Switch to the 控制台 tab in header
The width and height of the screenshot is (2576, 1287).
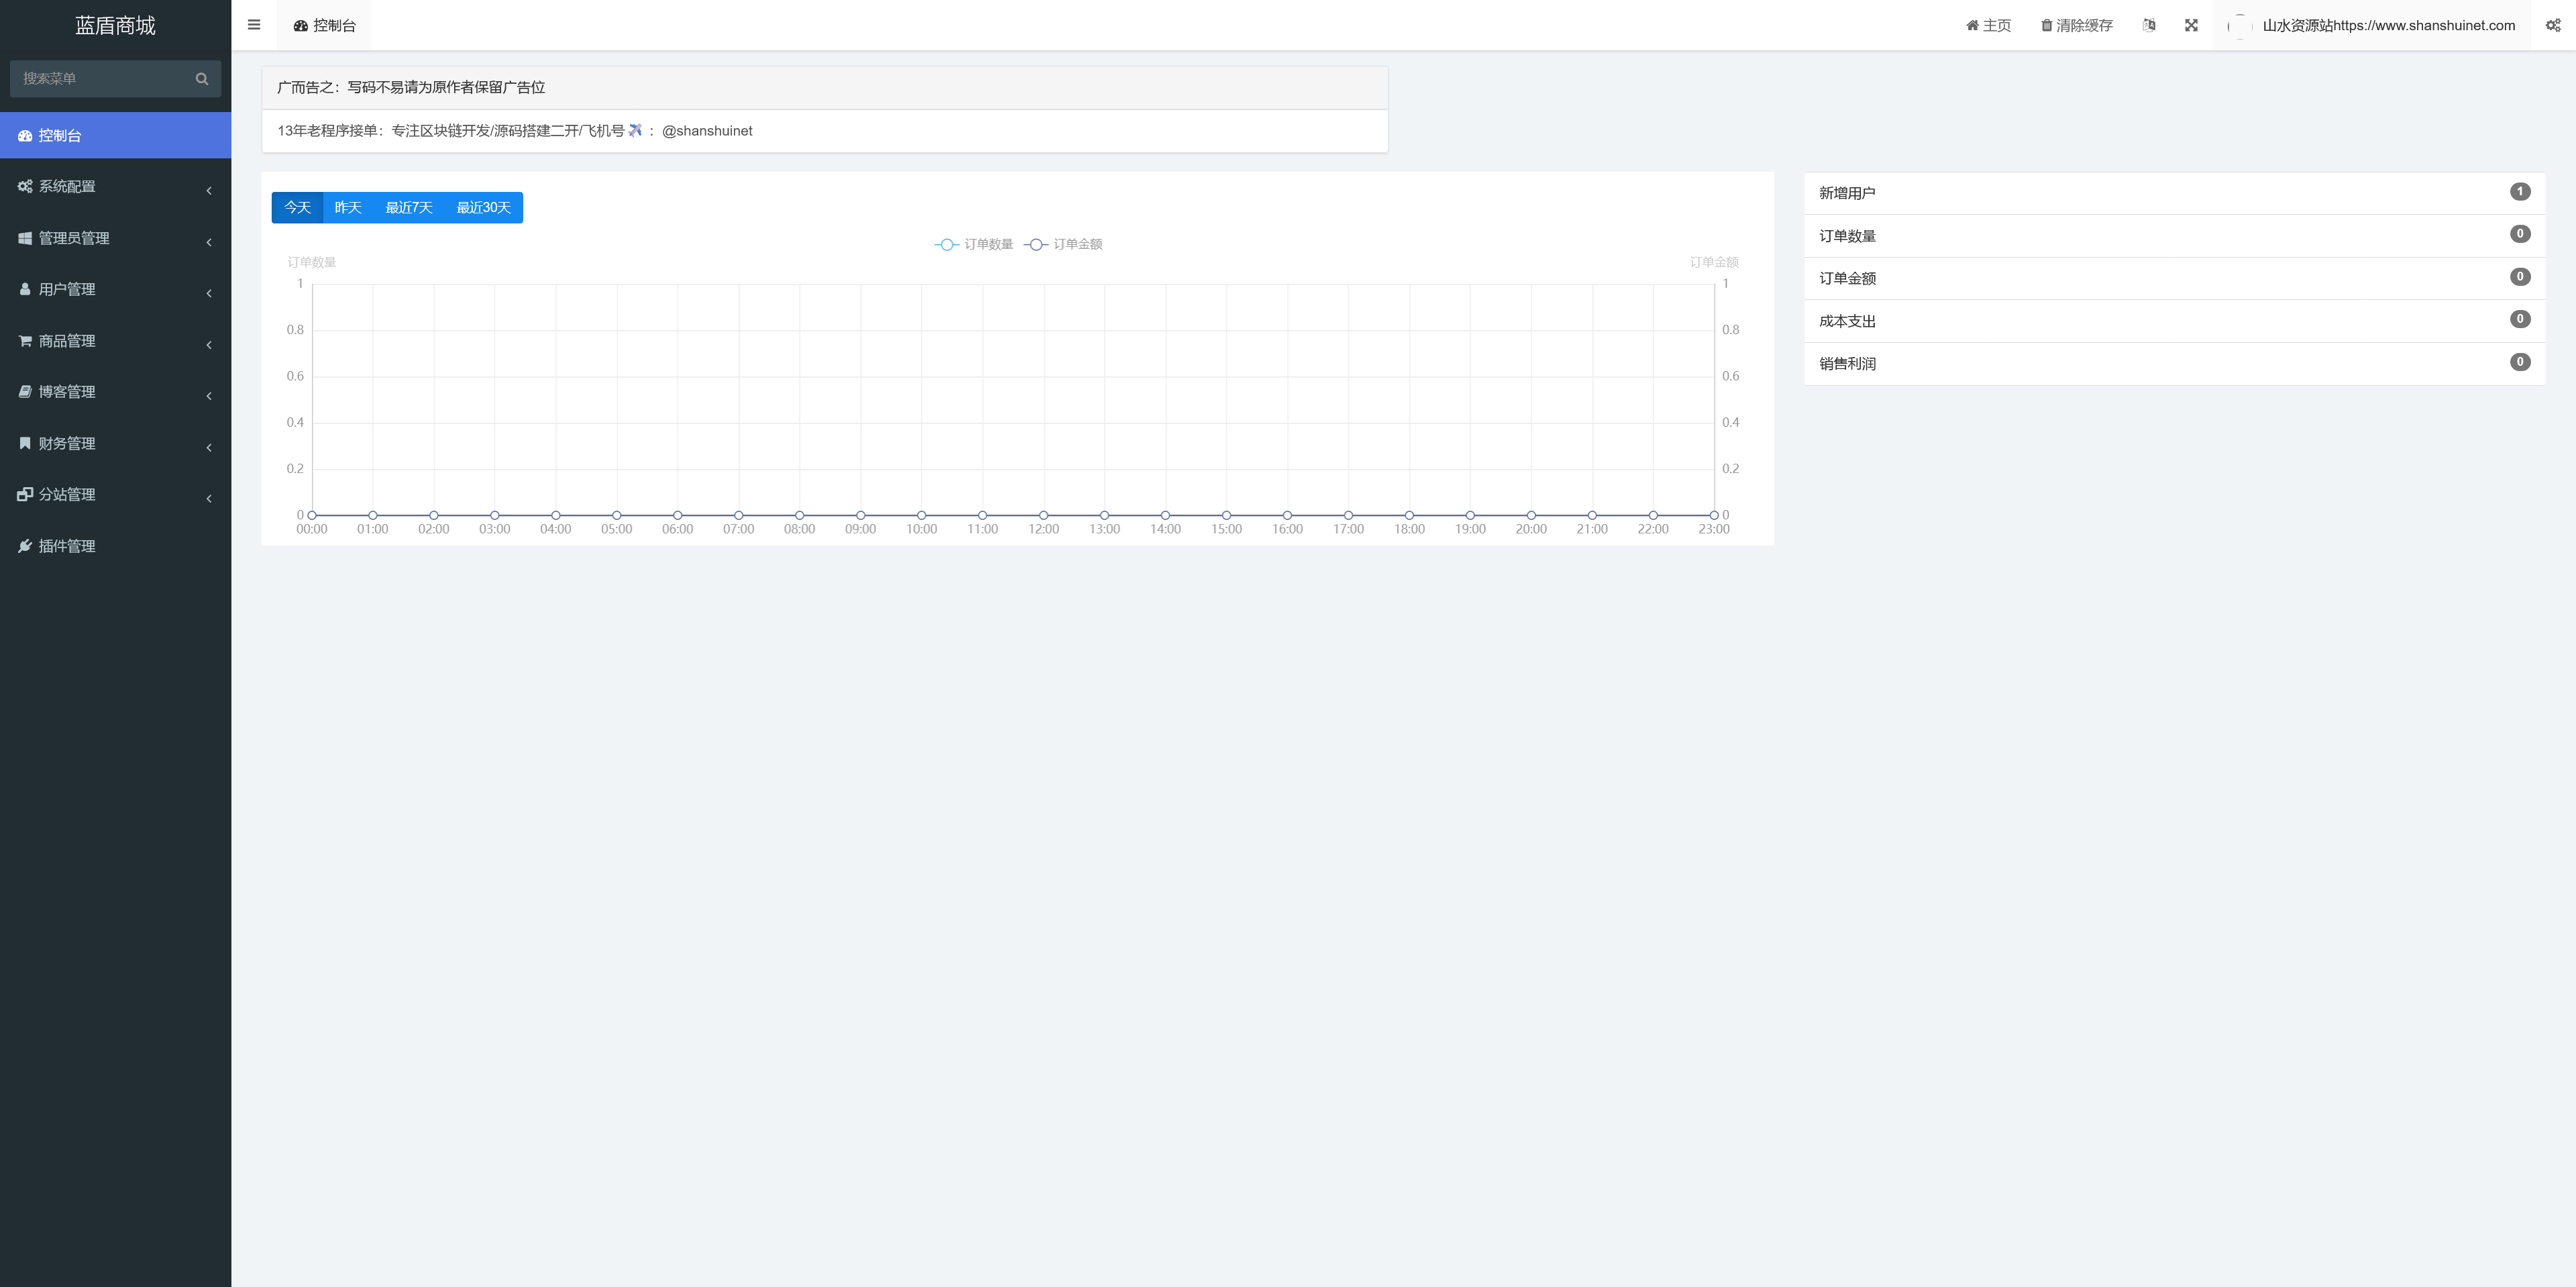tap(325, 25)
